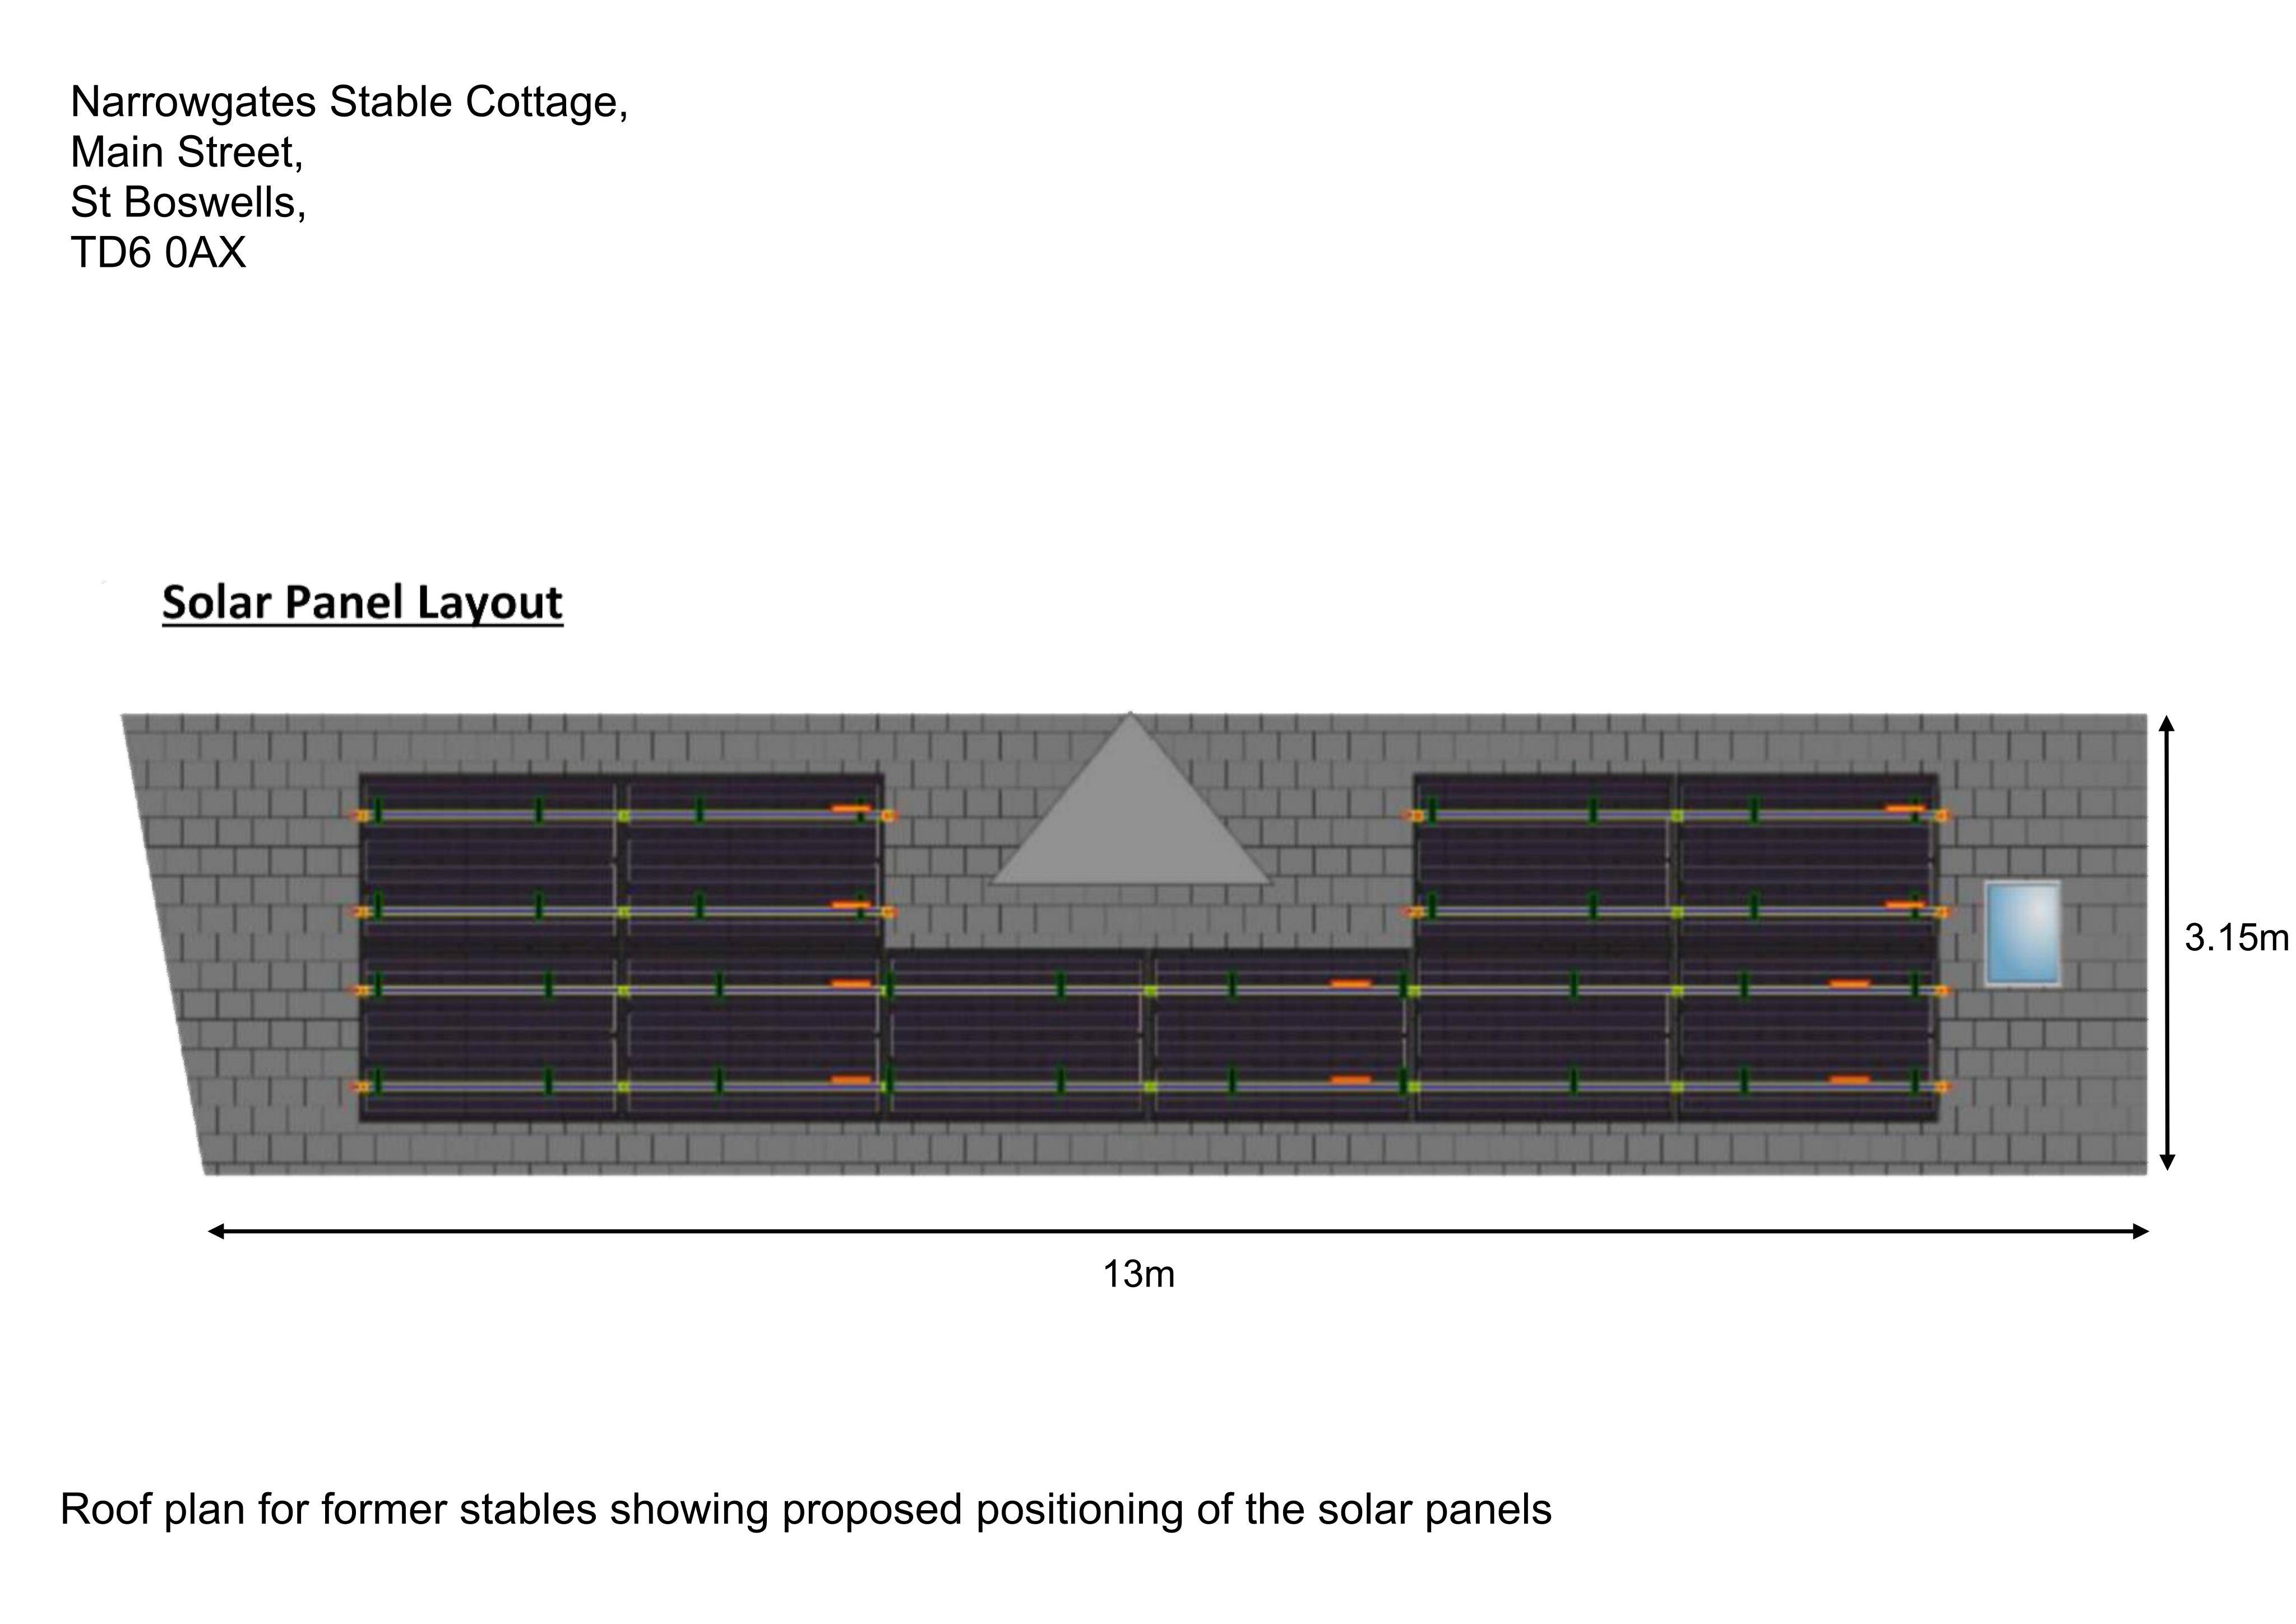This screenshot has width=2296, height=1624.
Task: Click the 'Main Street,' text line
Action: (187, 153)
